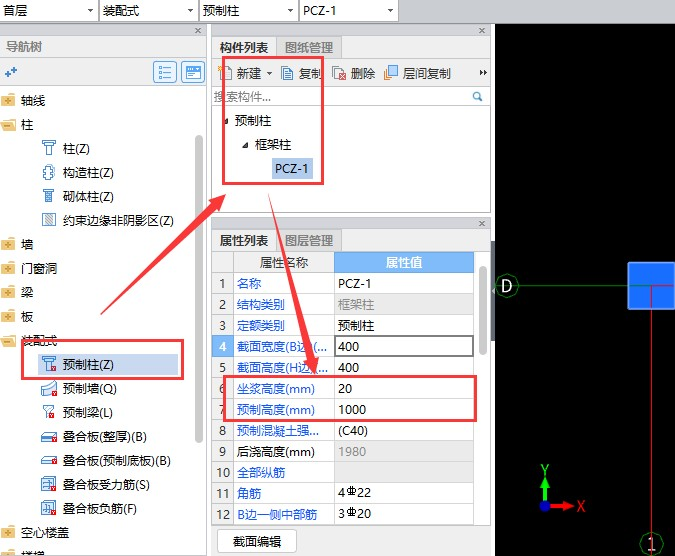Click 复制 copy button
Viewport: 675px width, 556px height.
pos(301,73)
